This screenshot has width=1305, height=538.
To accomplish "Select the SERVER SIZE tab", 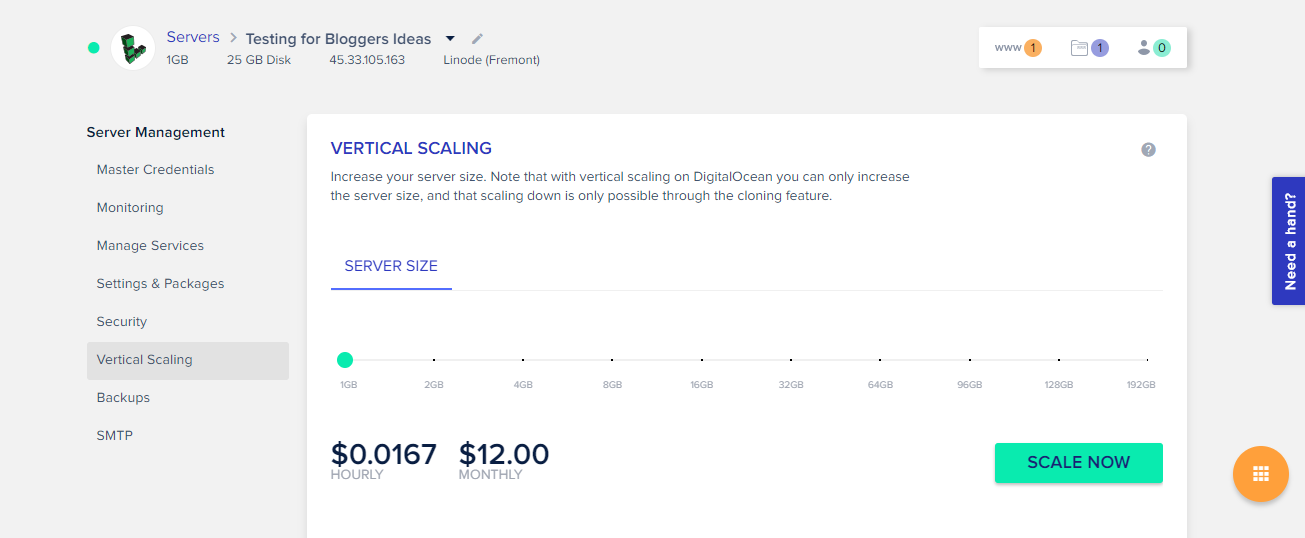I will tap(391, 266).
